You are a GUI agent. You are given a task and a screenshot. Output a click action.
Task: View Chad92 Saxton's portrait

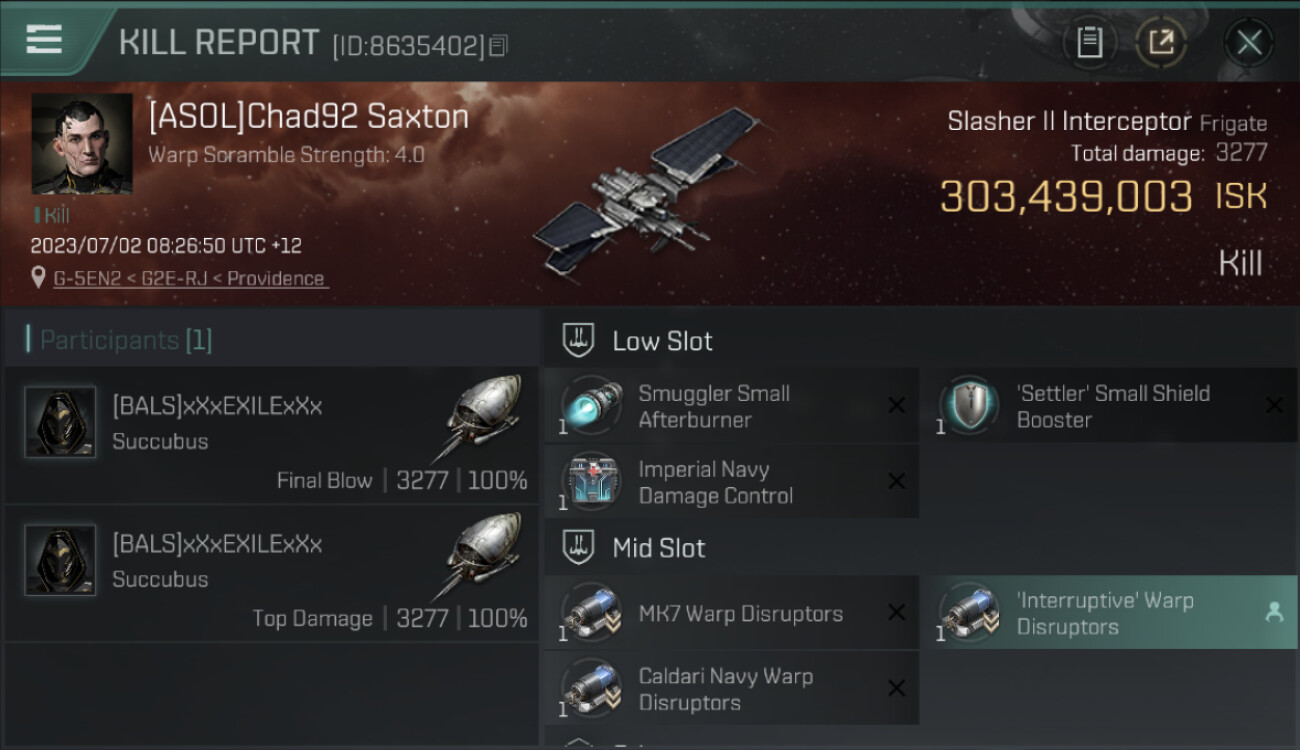coord(82,144)
